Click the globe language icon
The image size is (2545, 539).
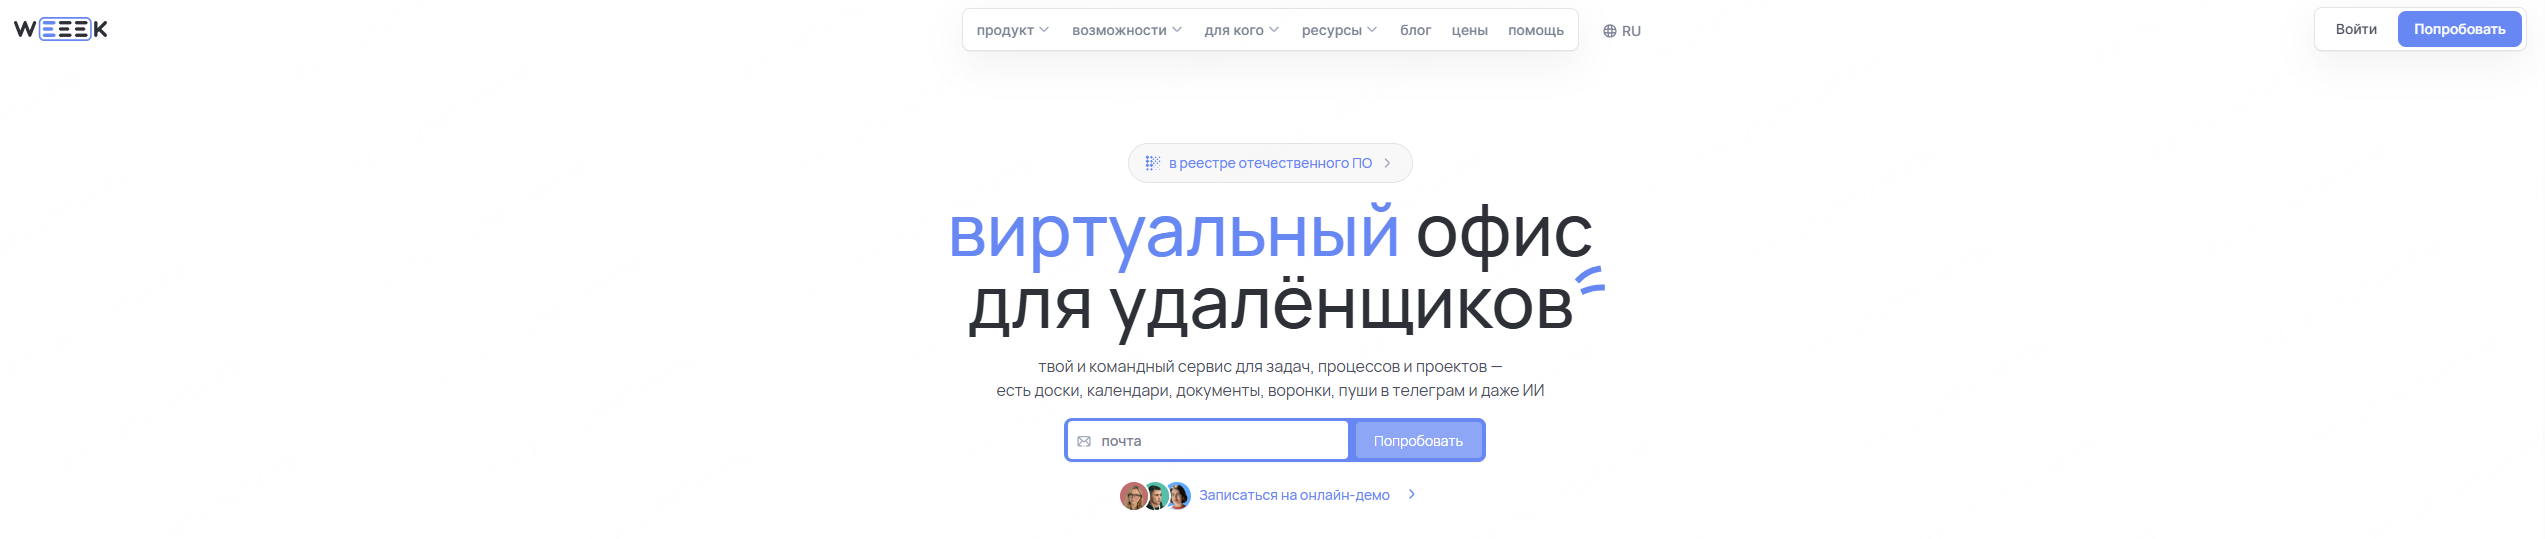click(x=1609, y=31)
